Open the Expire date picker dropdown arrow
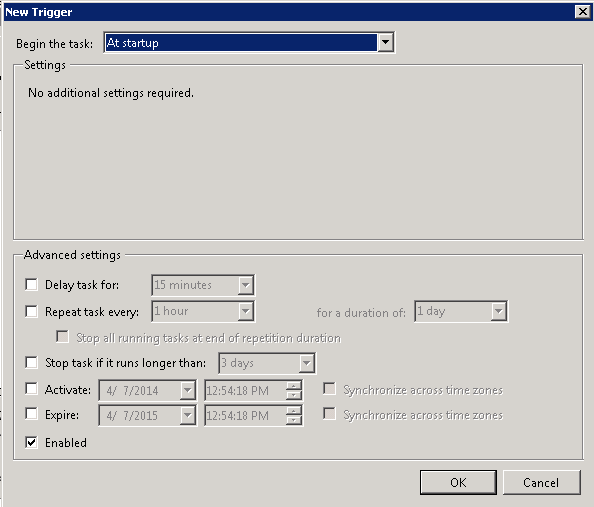Image resolution: width=594 pixels, height=507 pixels. [188, 416]
